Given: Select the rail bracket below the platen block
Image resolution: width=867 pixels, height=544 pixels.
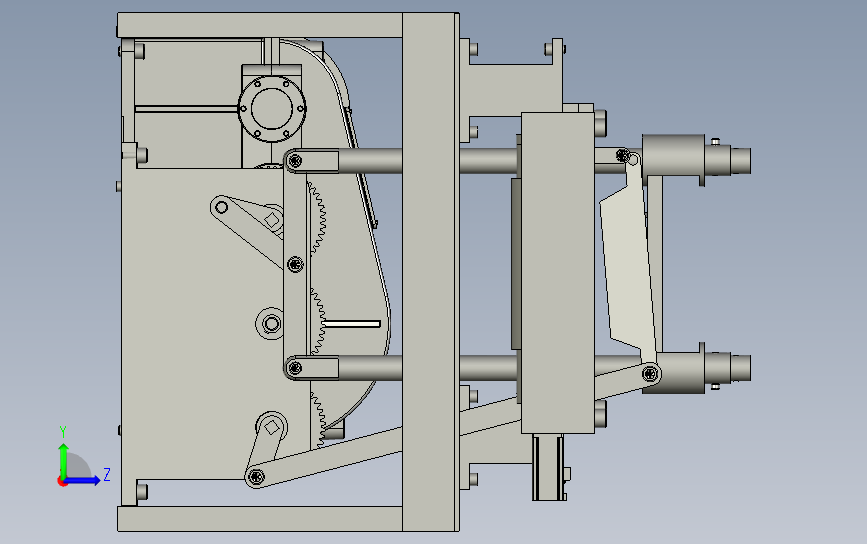Looking at the screenshot, I should coord(549,468).
